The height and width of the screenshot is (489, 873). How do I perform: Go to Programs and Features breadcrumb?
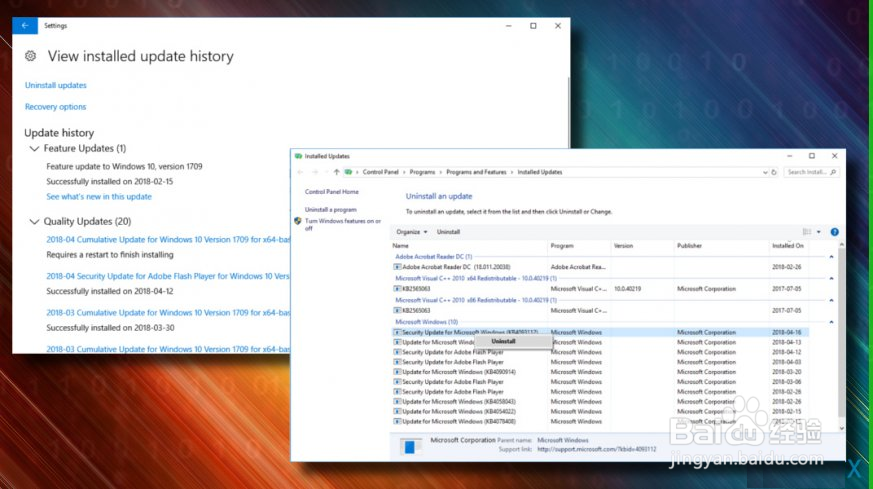pos(476,172)
